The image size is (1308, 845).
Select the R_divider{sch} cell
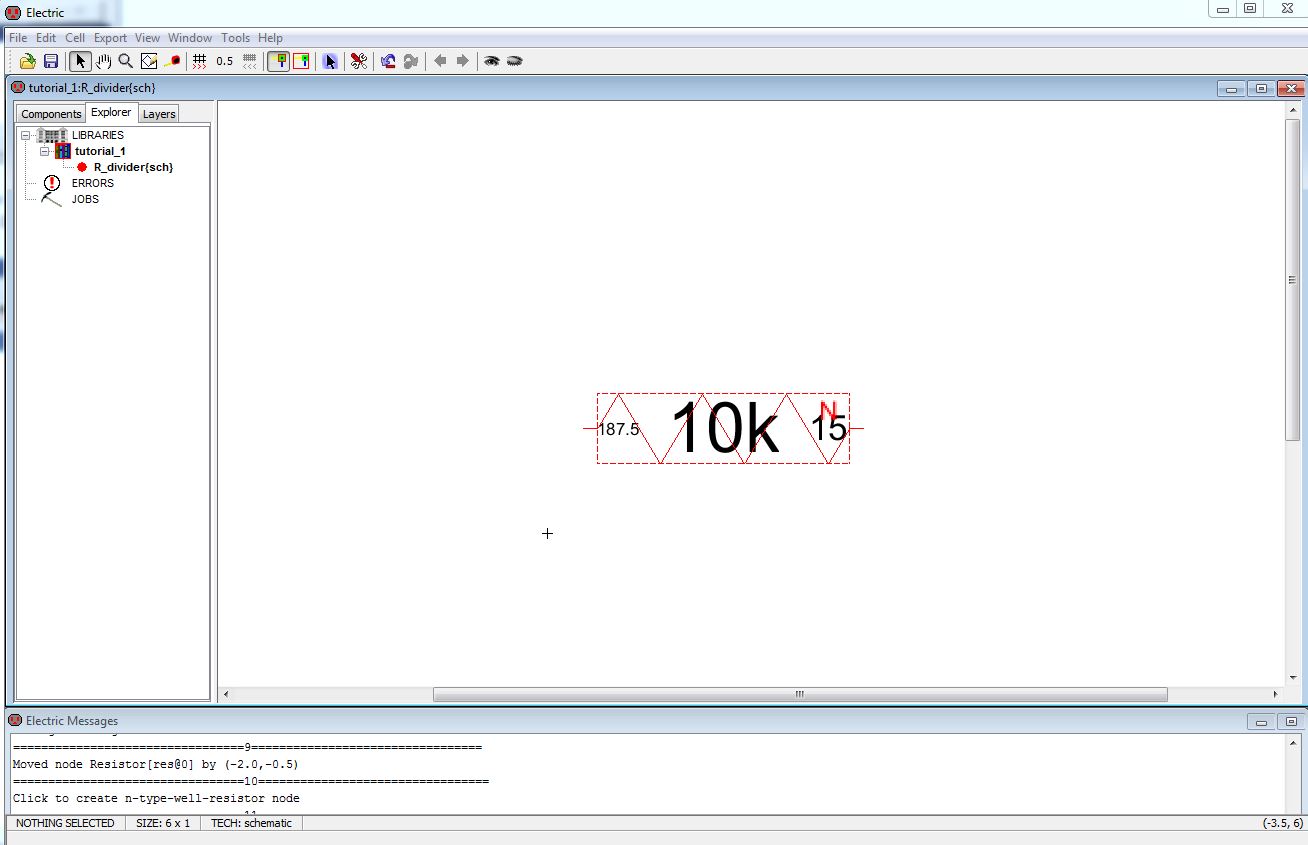click(133, 167)
